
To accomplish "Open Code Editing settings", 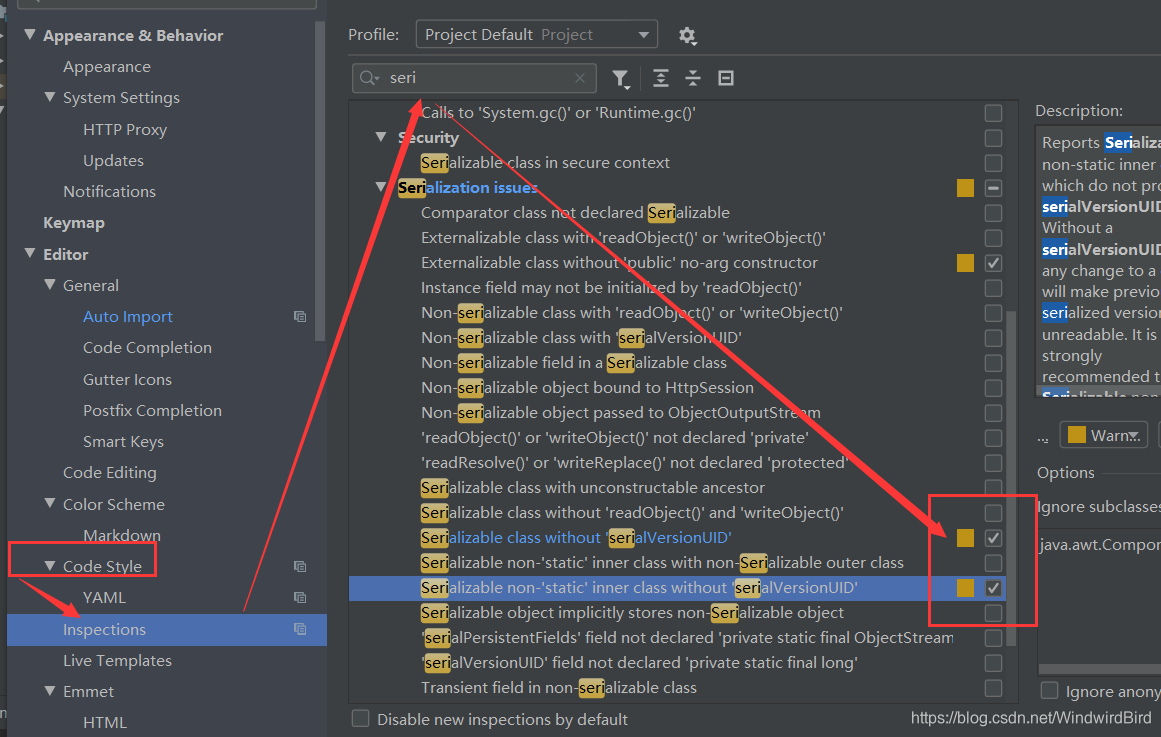I will (x=110, y=473).
